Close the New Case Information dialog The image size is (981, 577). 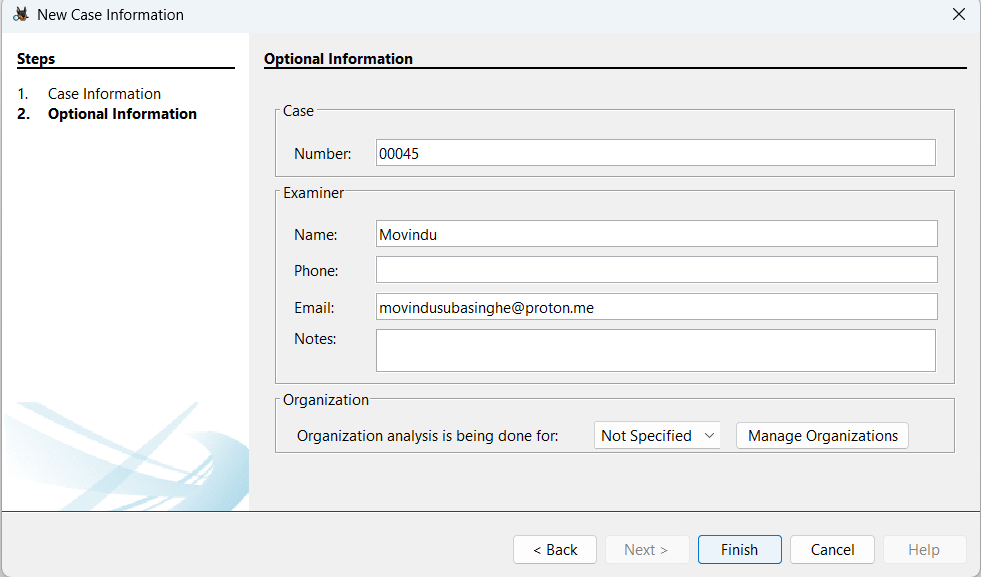[958, 15]
